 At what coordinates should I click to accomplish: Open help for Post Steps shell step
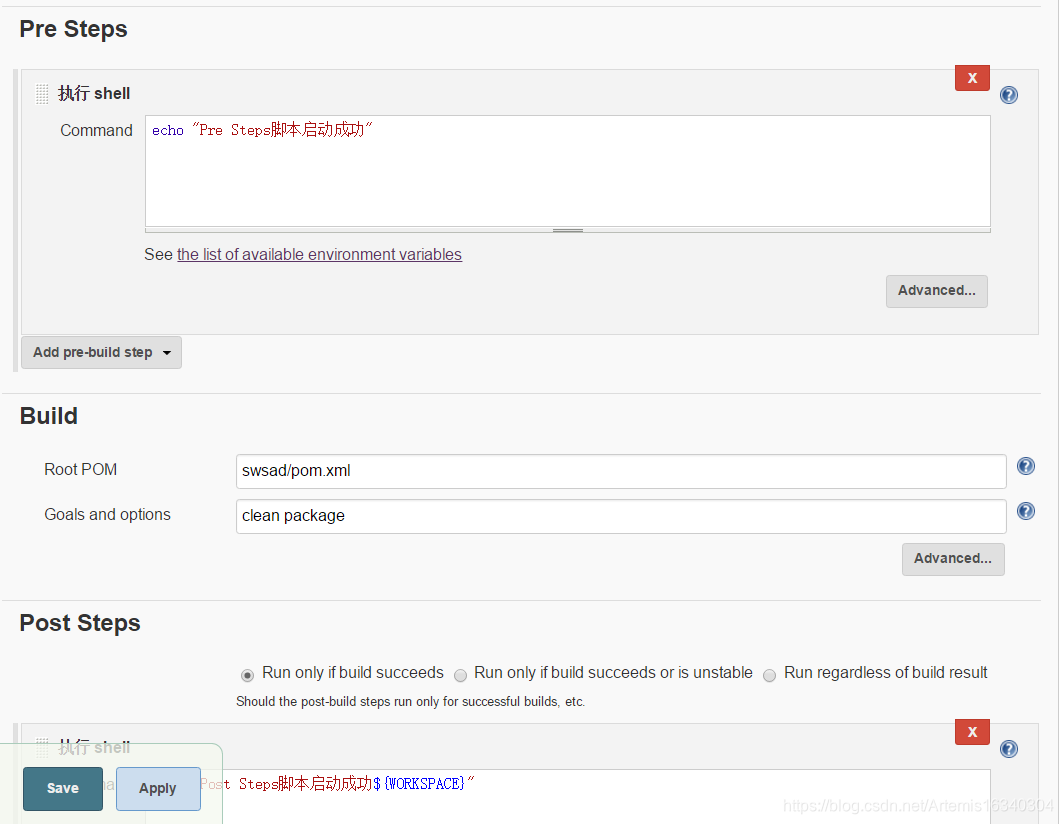click(1009, 749)
